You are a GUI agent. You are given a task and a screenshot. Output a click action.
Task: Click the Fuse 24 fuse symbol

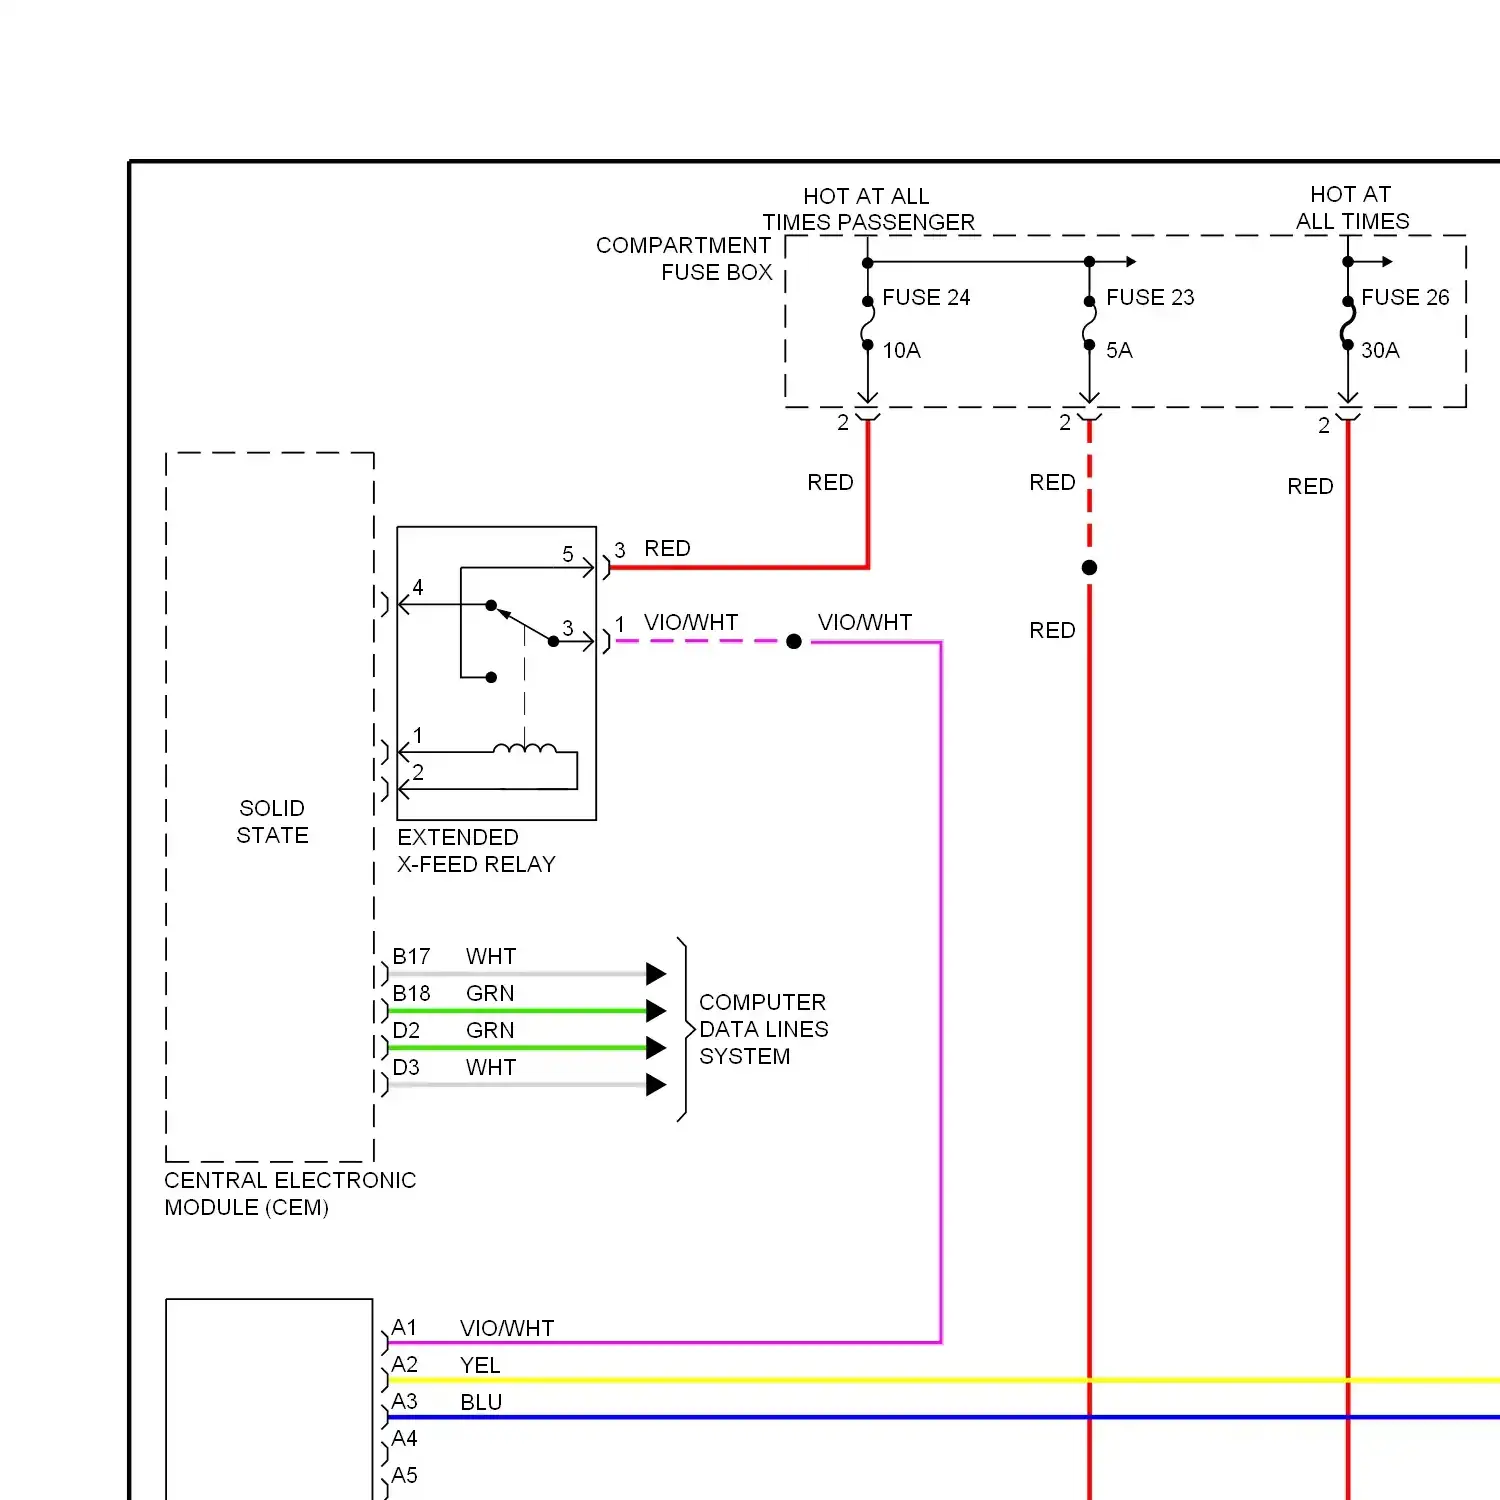tap(868, 323)
